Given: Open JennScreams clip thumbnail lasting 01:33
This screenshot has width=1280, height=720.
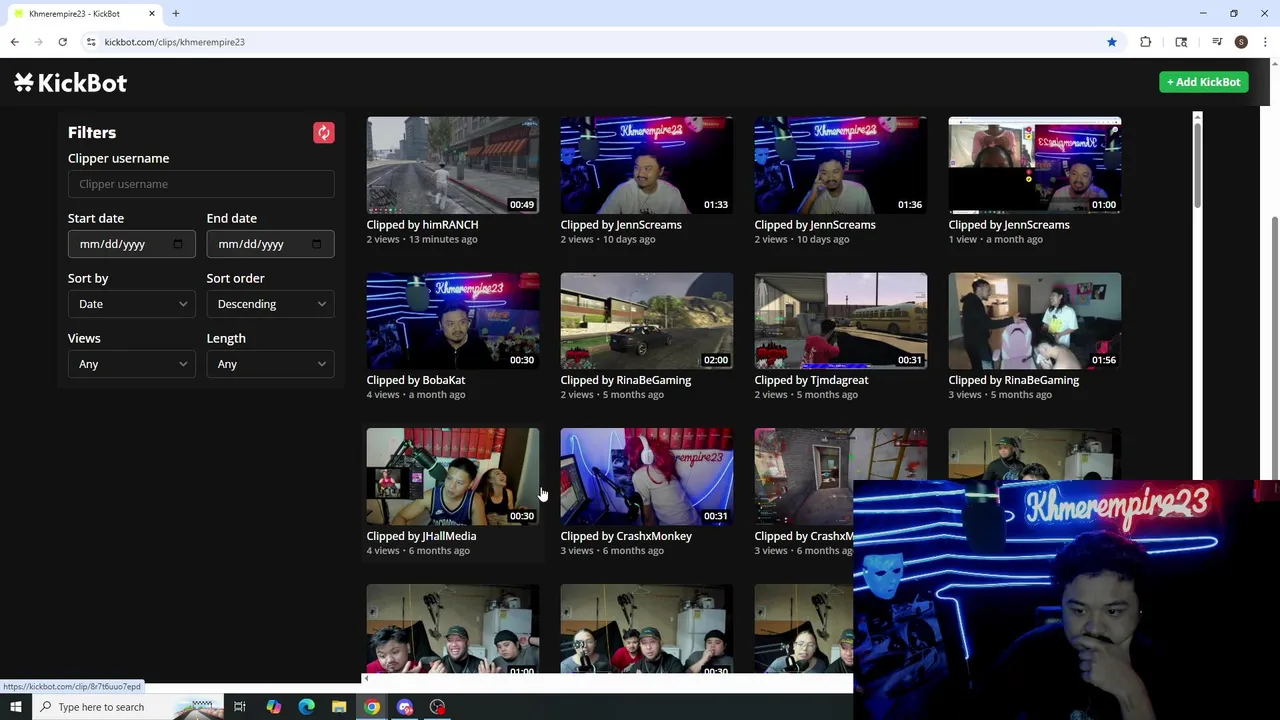Looking at the screenshot, I should pyautogui.click(x=647, y=165).
